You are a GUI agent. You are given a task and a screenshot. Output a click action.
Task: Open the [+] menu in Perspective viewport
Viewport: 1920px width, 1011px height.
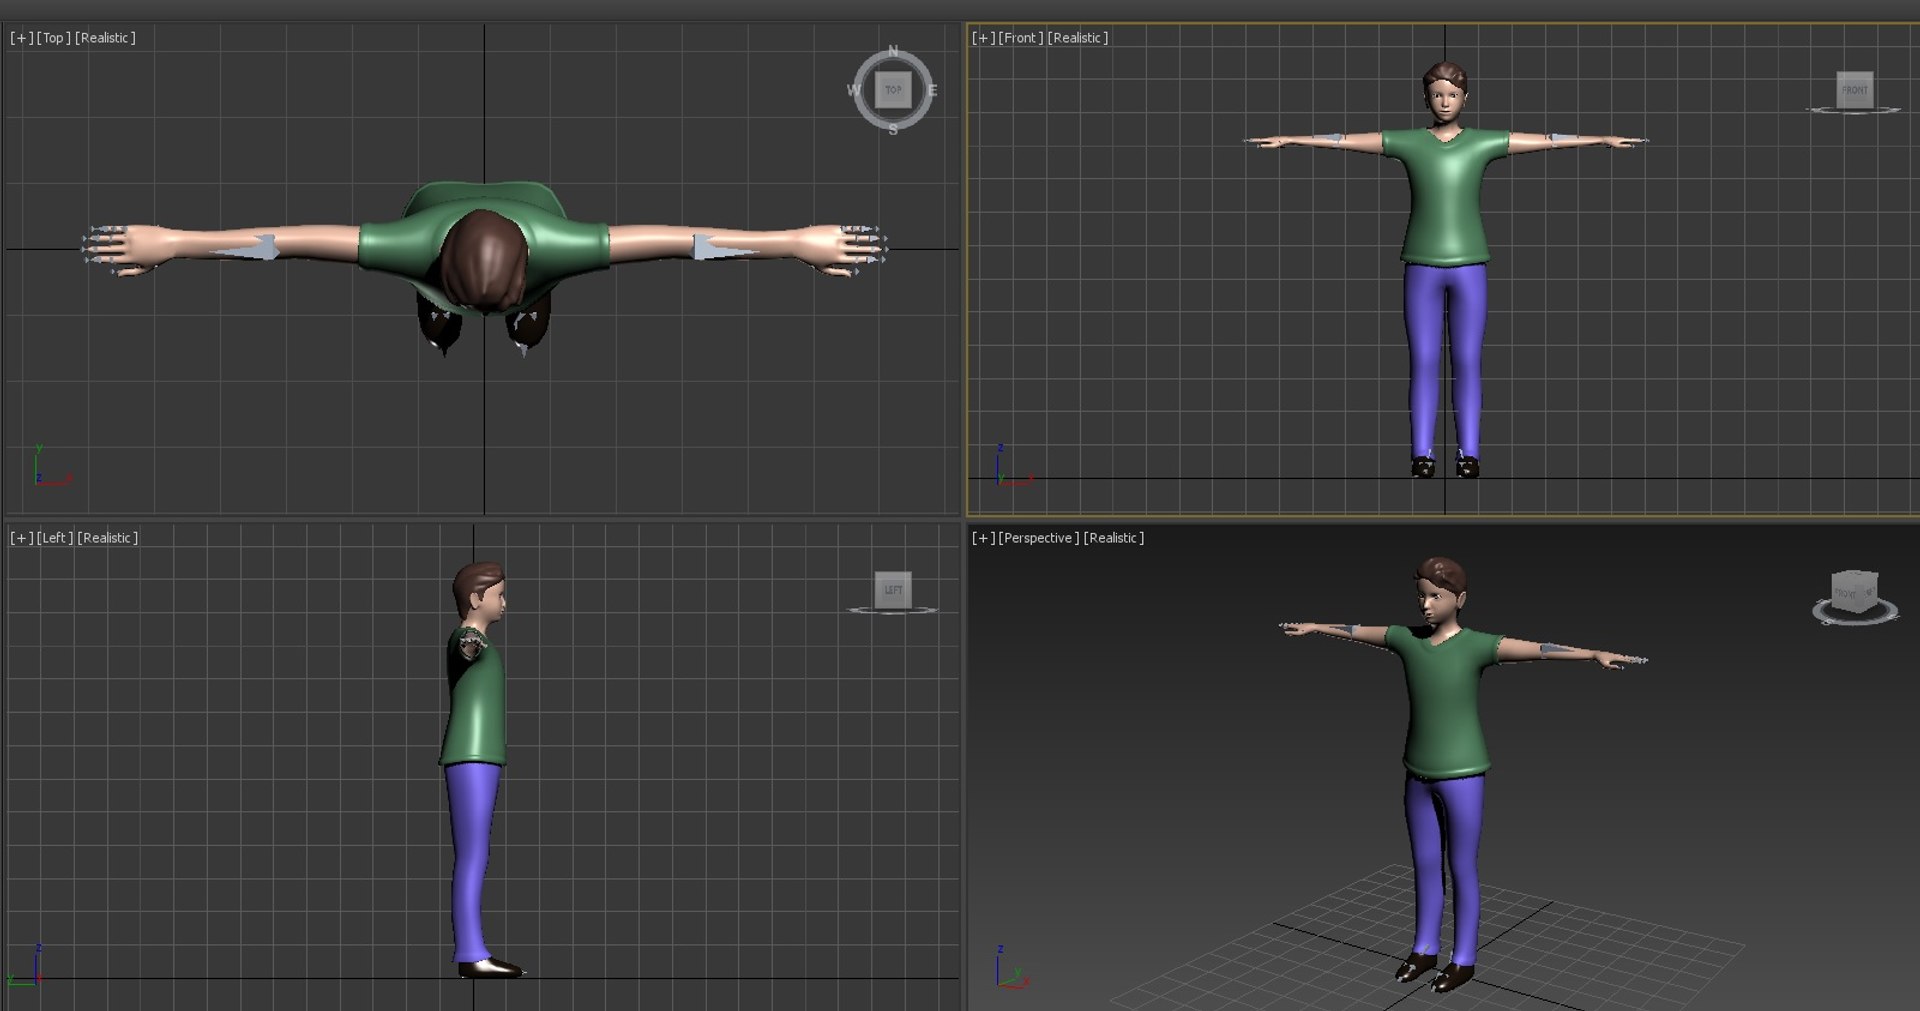click(983, 538)
